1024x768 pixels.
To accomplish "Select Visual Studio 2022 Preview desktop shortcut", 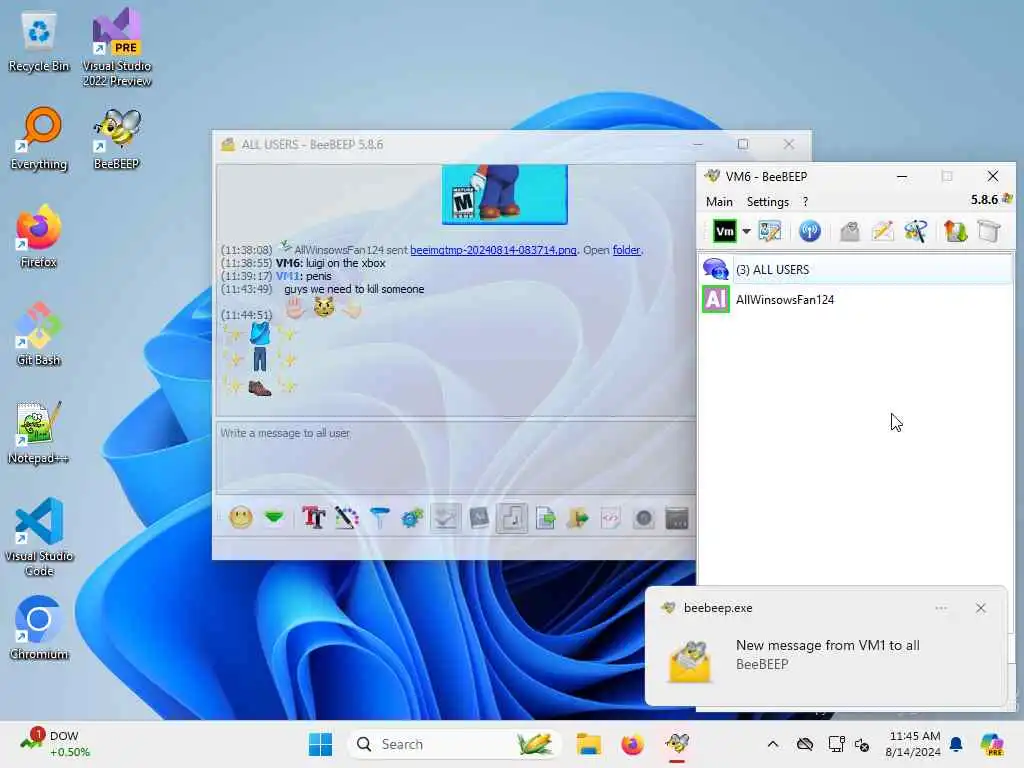I will pyautogui.click(x=116, y=47).
